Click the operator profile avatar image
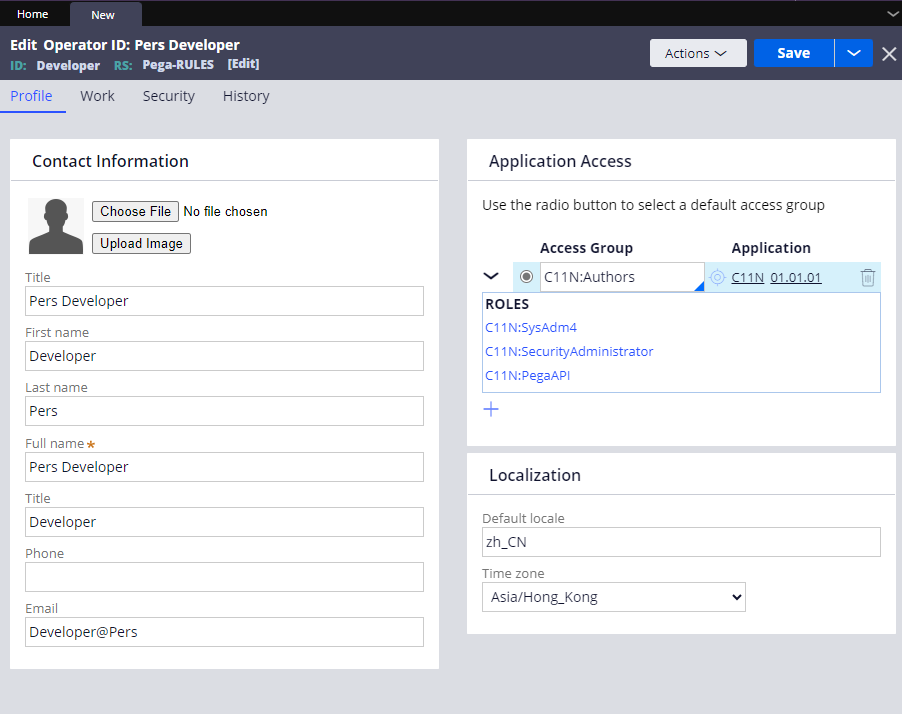This screenshot has height=714, width=902. click(x=56, y=226)
